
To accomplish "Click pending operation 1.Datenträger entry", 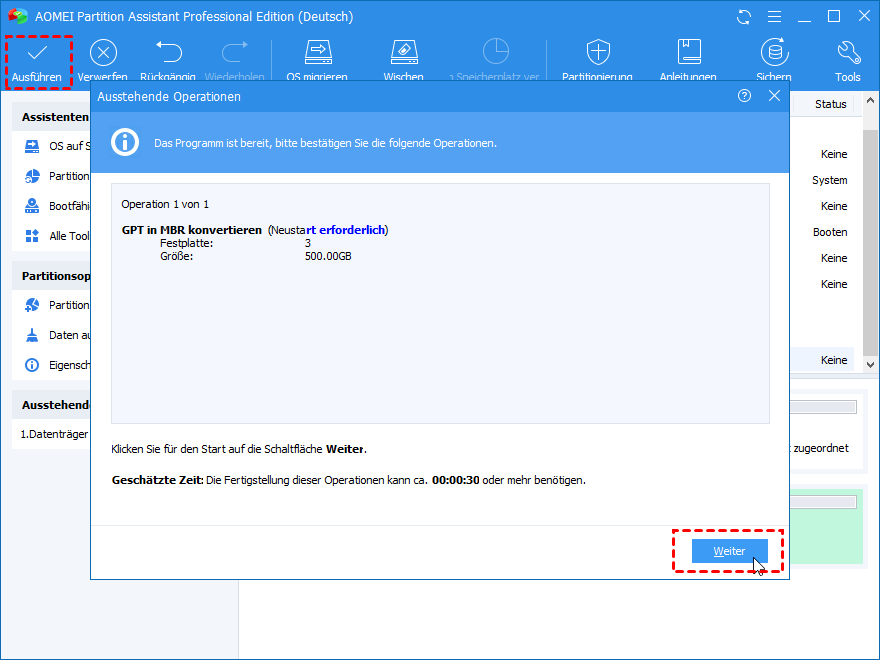I will pos(54,434).
